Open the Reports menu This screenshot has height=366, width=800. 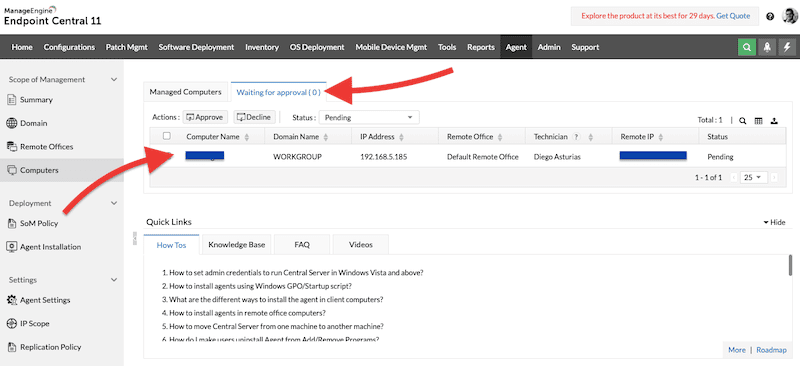coord(481,47)
